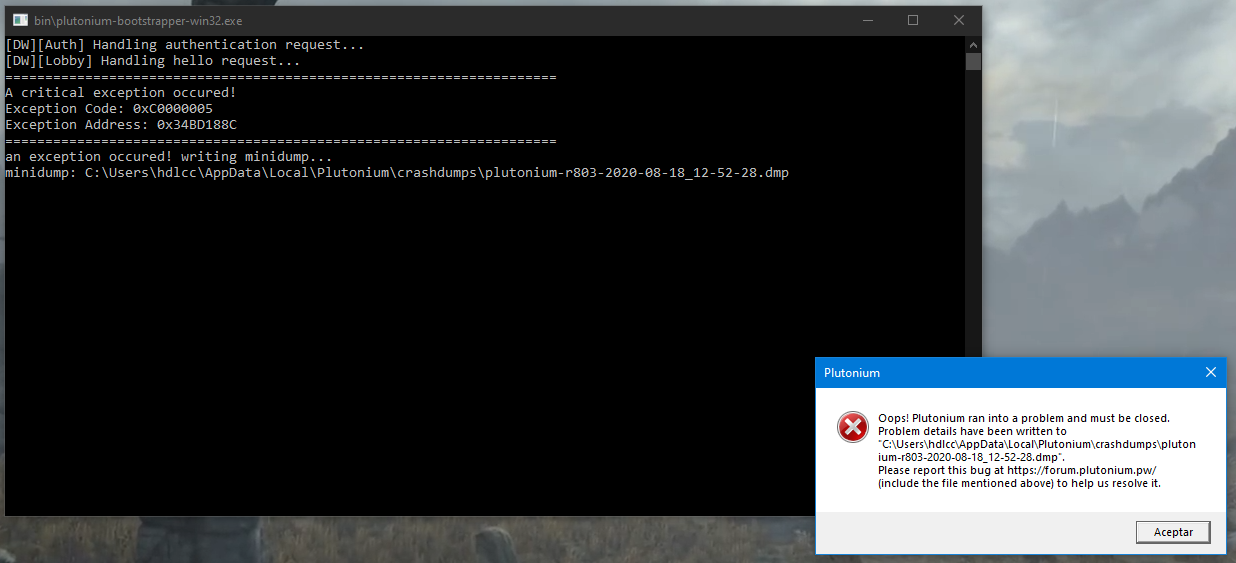The height and width of the screenshot is (563, 1236).
Task: Click 'an exception occured! writing minidump...' line
Action: tap(169, 157)
